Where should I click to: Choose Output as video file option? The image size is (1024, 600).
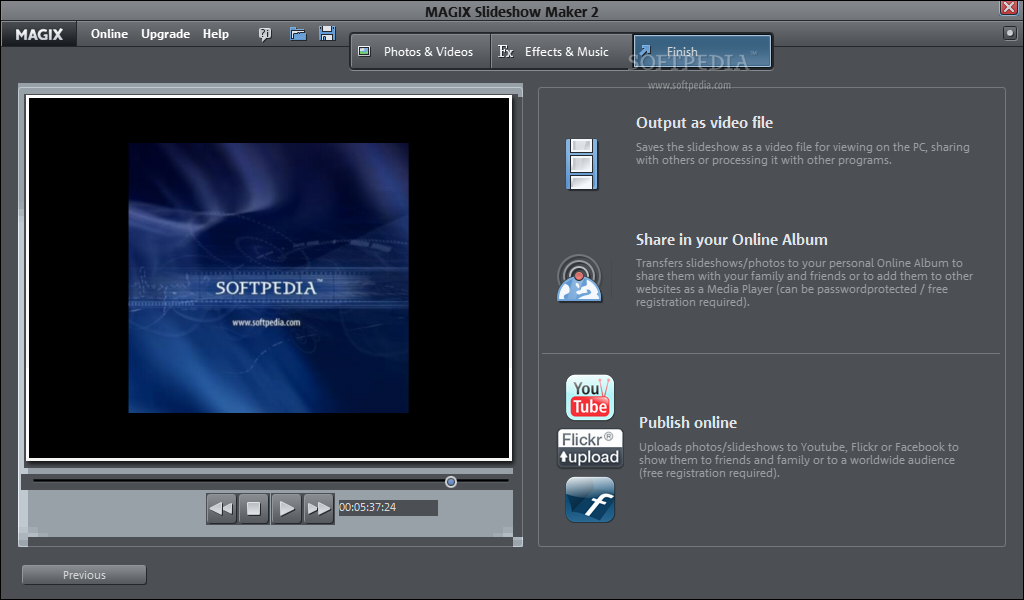pos(704,123)
